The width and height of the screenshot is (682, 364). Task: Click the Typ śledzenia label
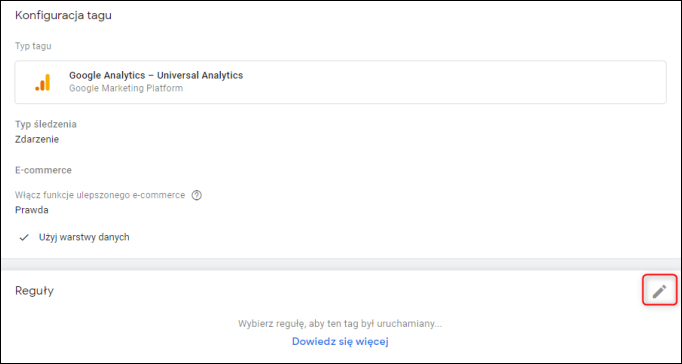(46, 124)
